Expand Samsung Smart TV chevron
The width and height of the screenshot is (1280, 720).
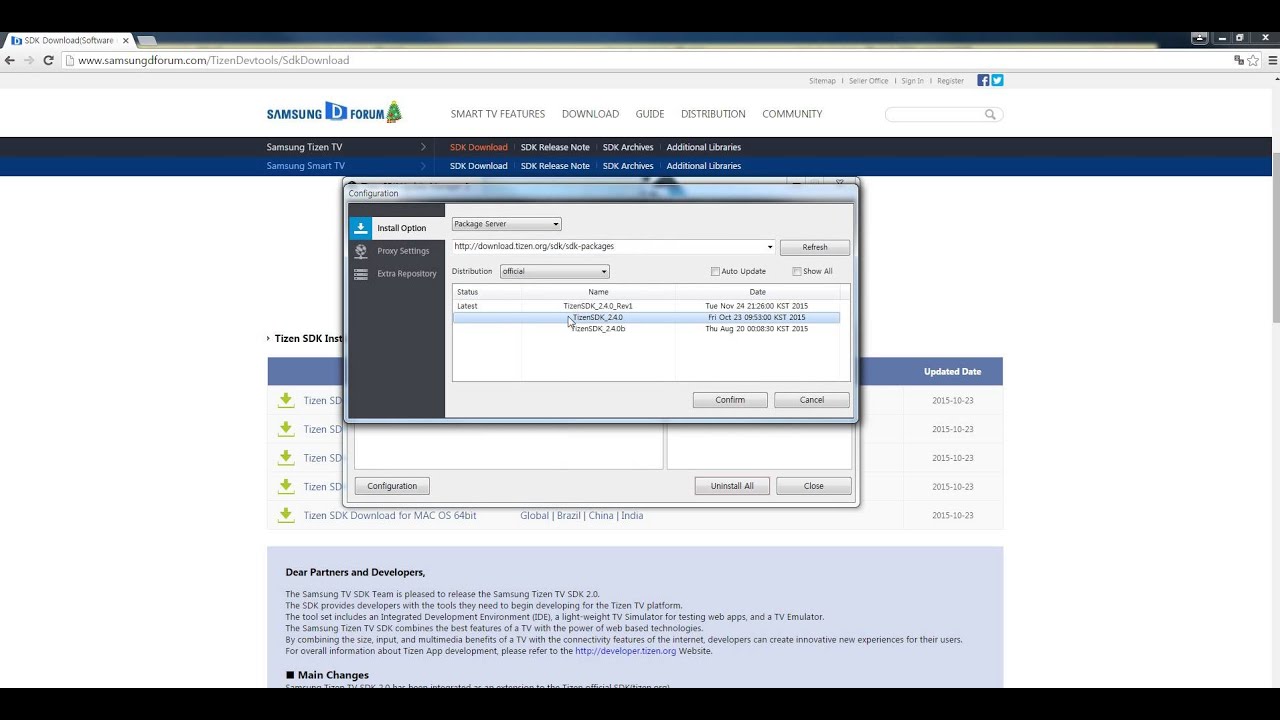(423, 166)
